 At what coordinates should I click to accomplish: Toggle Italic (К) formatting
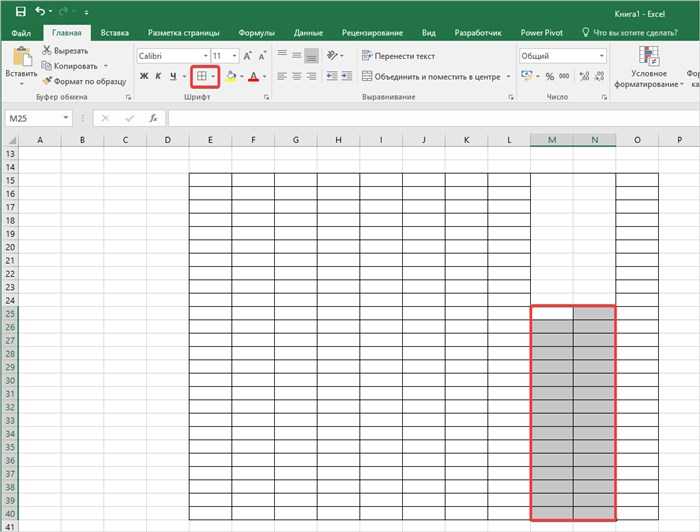click(158, 76)
